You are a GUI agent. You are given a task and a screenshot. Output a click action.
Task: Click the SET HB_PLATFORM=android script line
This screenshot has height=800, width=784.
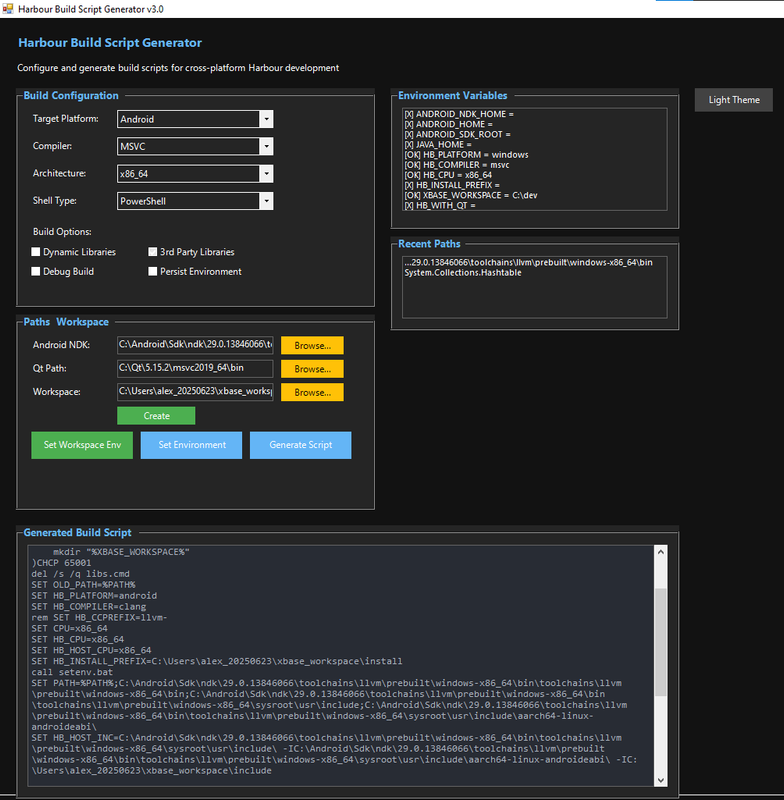pos(94,596)
